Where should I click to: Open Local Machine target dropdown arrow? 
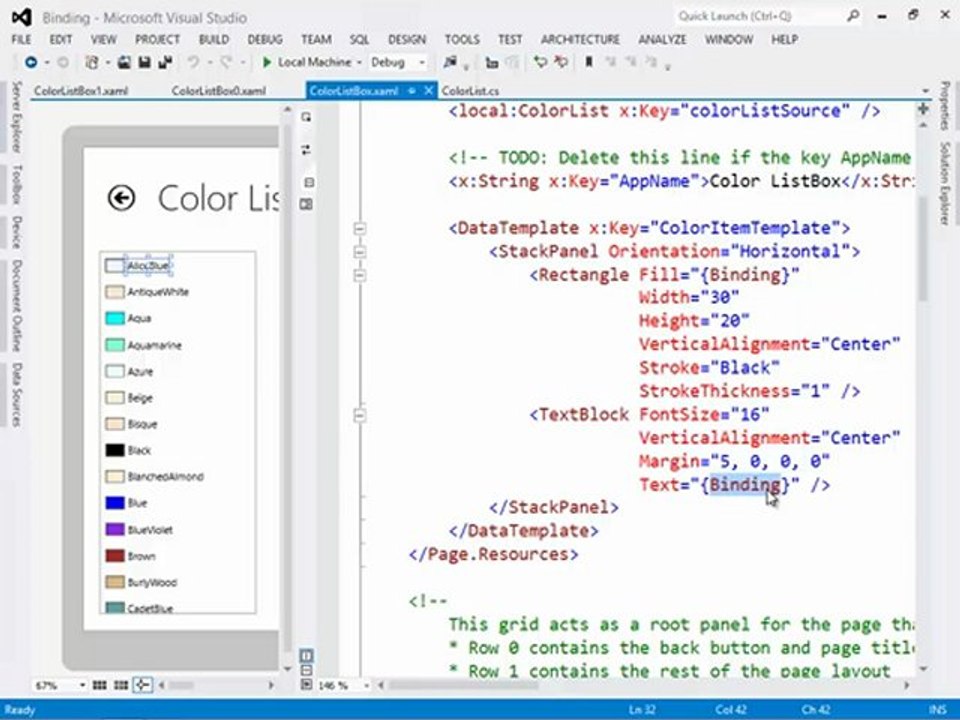click(x=359, y=62)
